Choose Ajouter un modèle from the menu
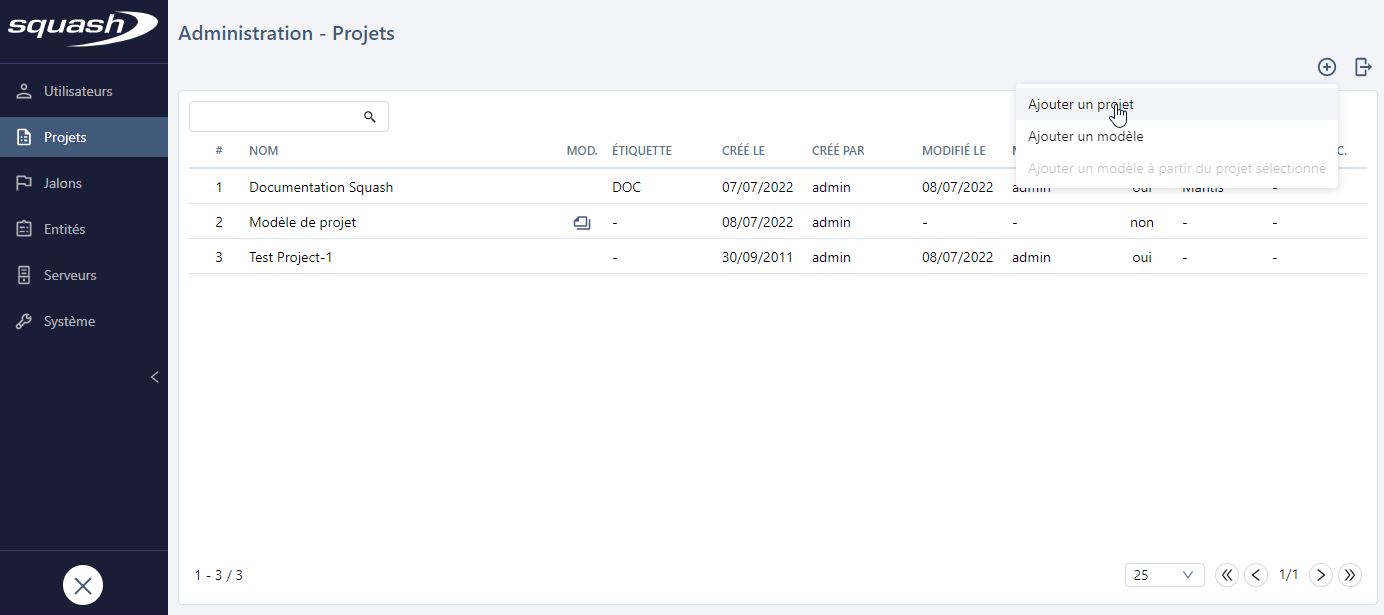This screenshot has height=615, width=1384. click(1085, 136)
